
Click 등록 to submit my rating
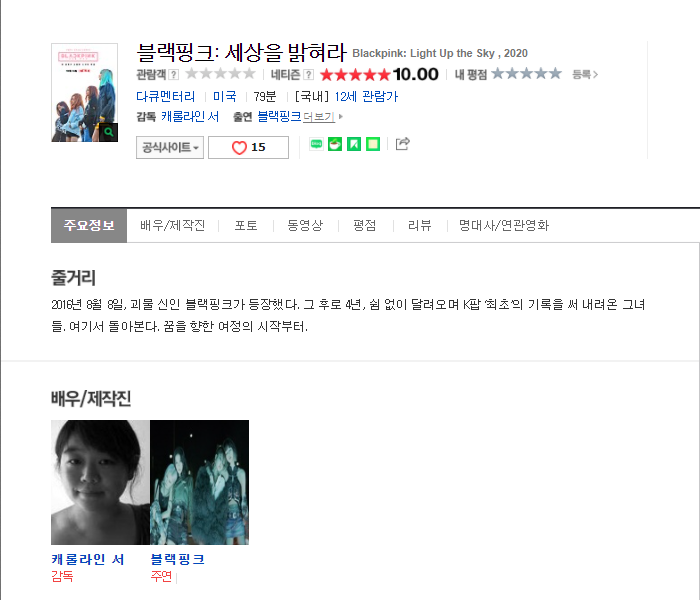[x=585, y=75]
